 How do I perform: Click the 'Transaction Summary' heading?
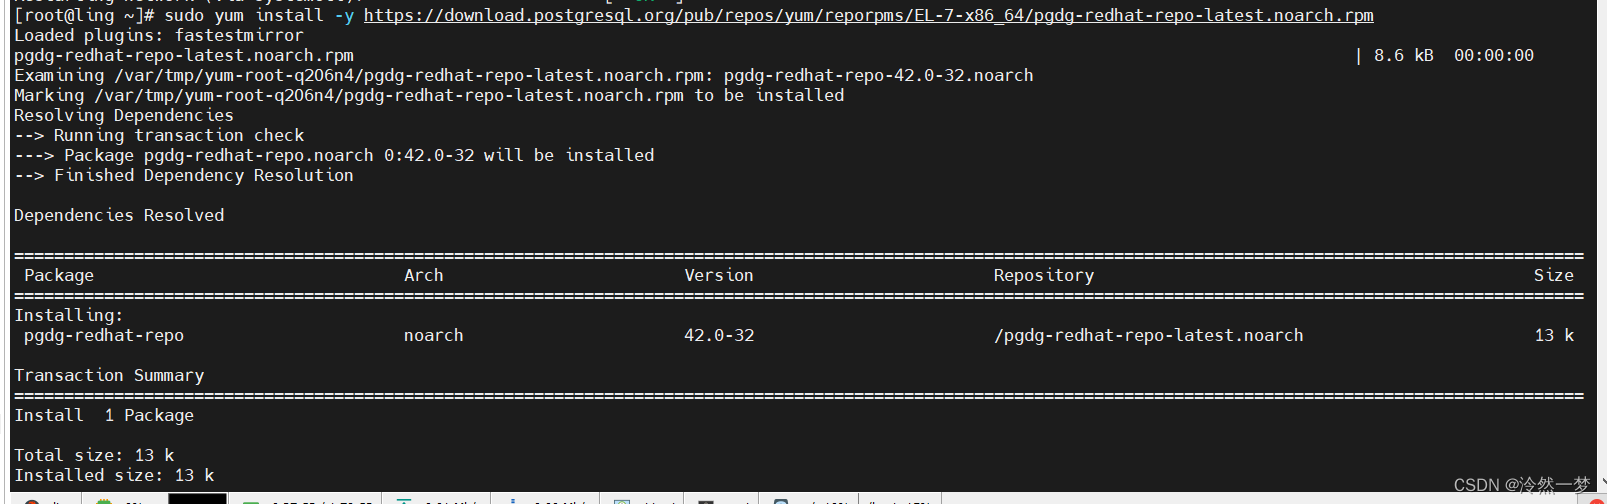tap(109, 375)
